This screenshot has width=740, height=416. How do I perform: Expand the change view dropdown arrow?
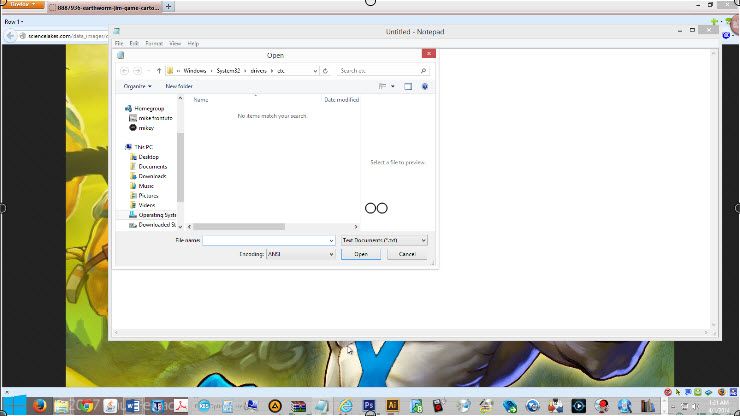[393, 86]
